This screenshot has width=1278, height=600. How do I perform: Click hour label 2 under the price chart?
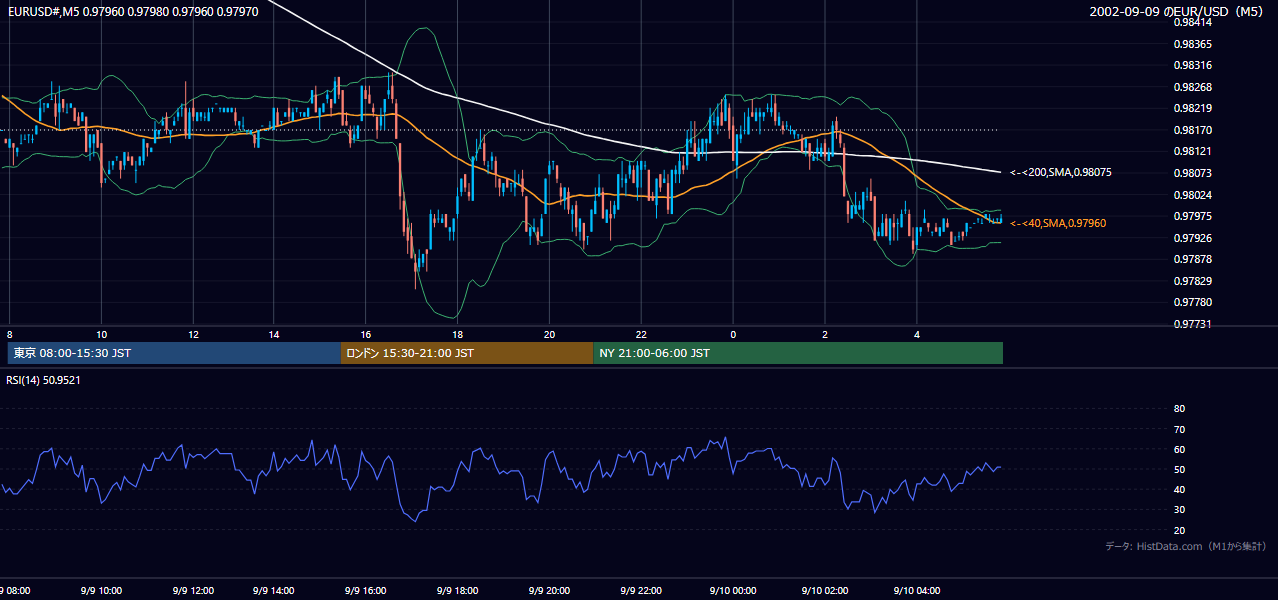[825, 335]
